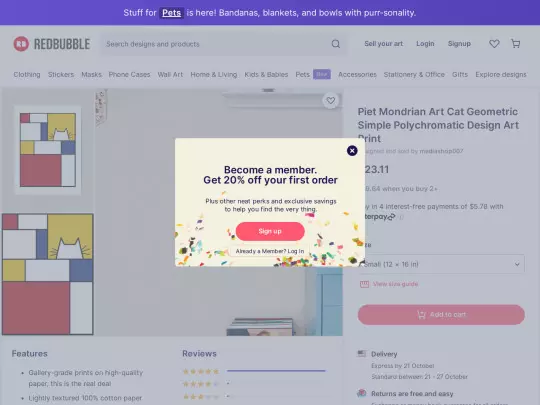Viewport: 540px width, 405px height.
Task: Click the search magnifier icon
Action: tap(336, 44)
